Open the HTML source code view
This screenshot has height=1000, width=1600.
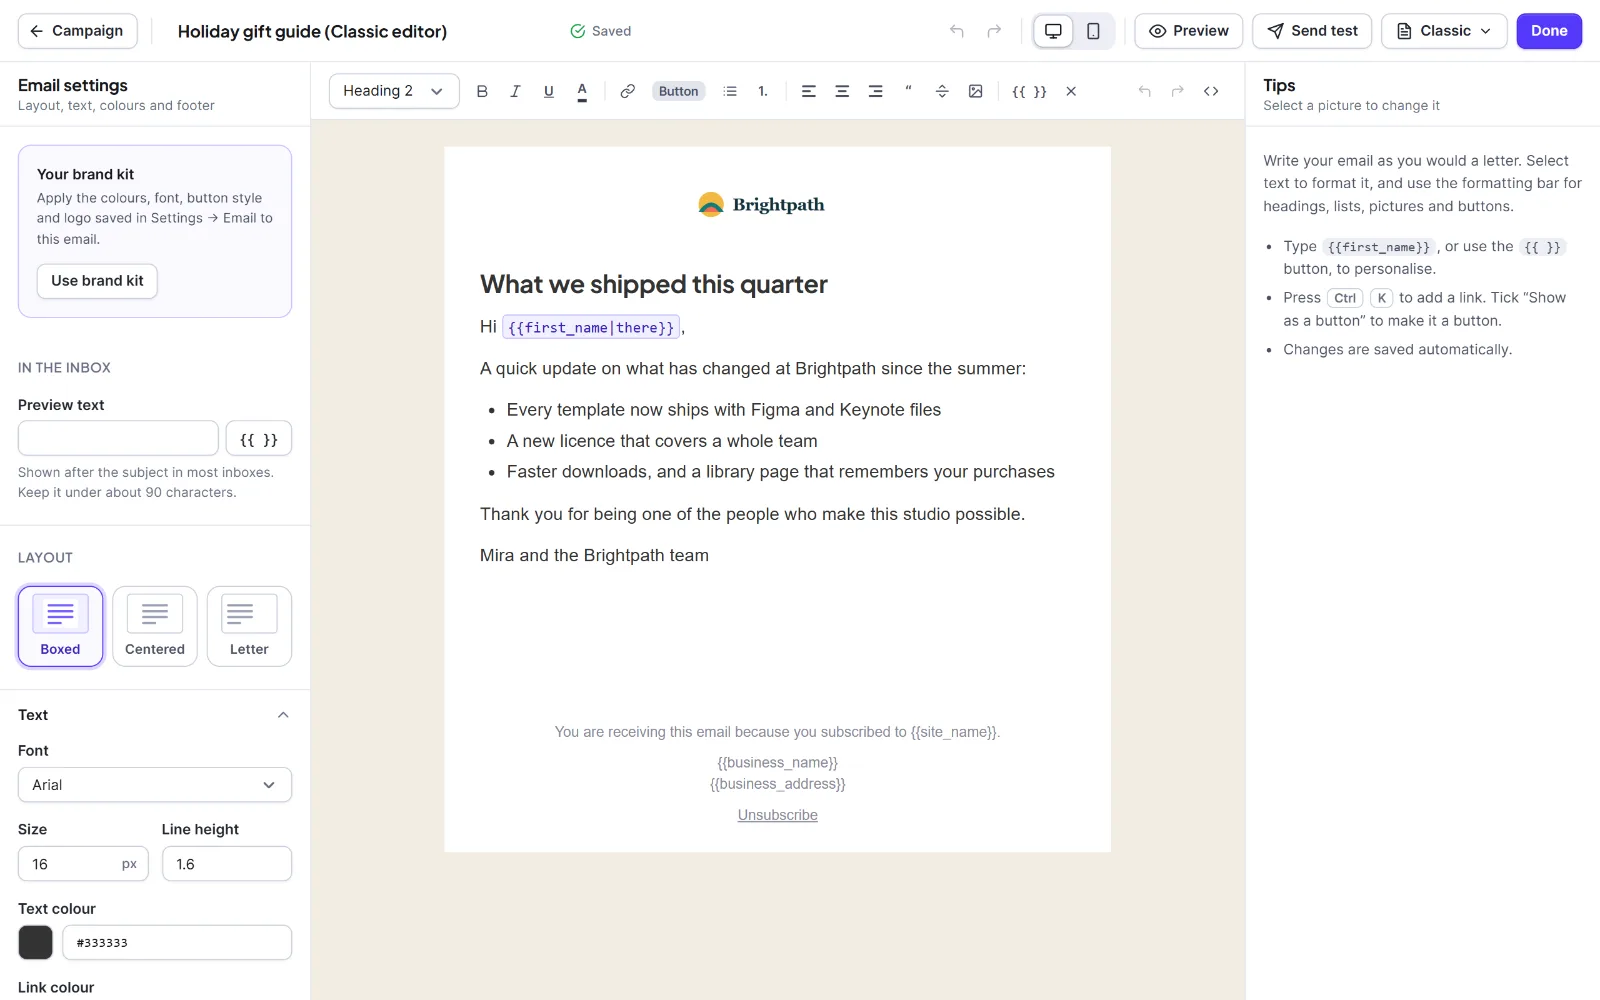[1211, 91]
